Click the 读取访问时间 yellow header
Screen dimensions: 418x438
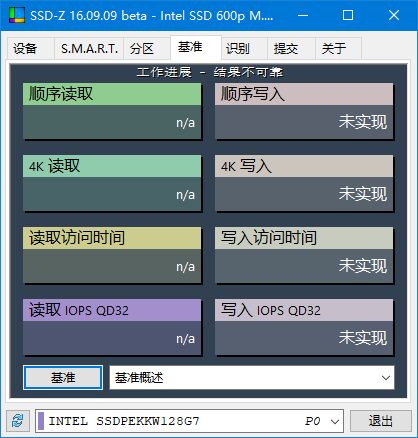(112, 238)
